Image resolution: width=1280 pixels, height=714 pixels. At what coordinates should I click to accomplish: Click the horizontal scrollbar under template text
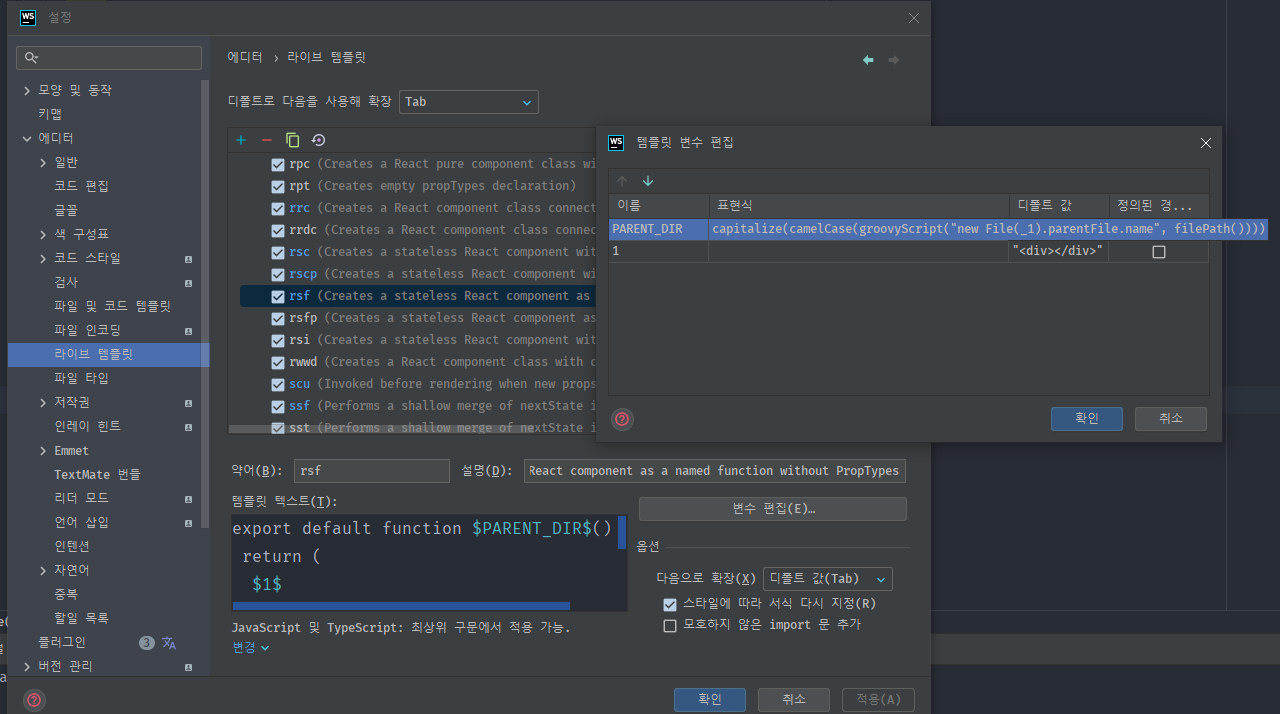[401, 605]
